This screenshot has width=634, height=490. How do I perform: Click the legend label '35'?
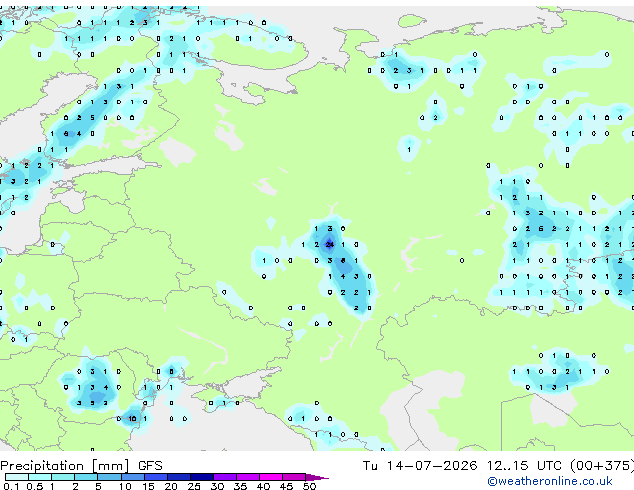tap(240, 486)
